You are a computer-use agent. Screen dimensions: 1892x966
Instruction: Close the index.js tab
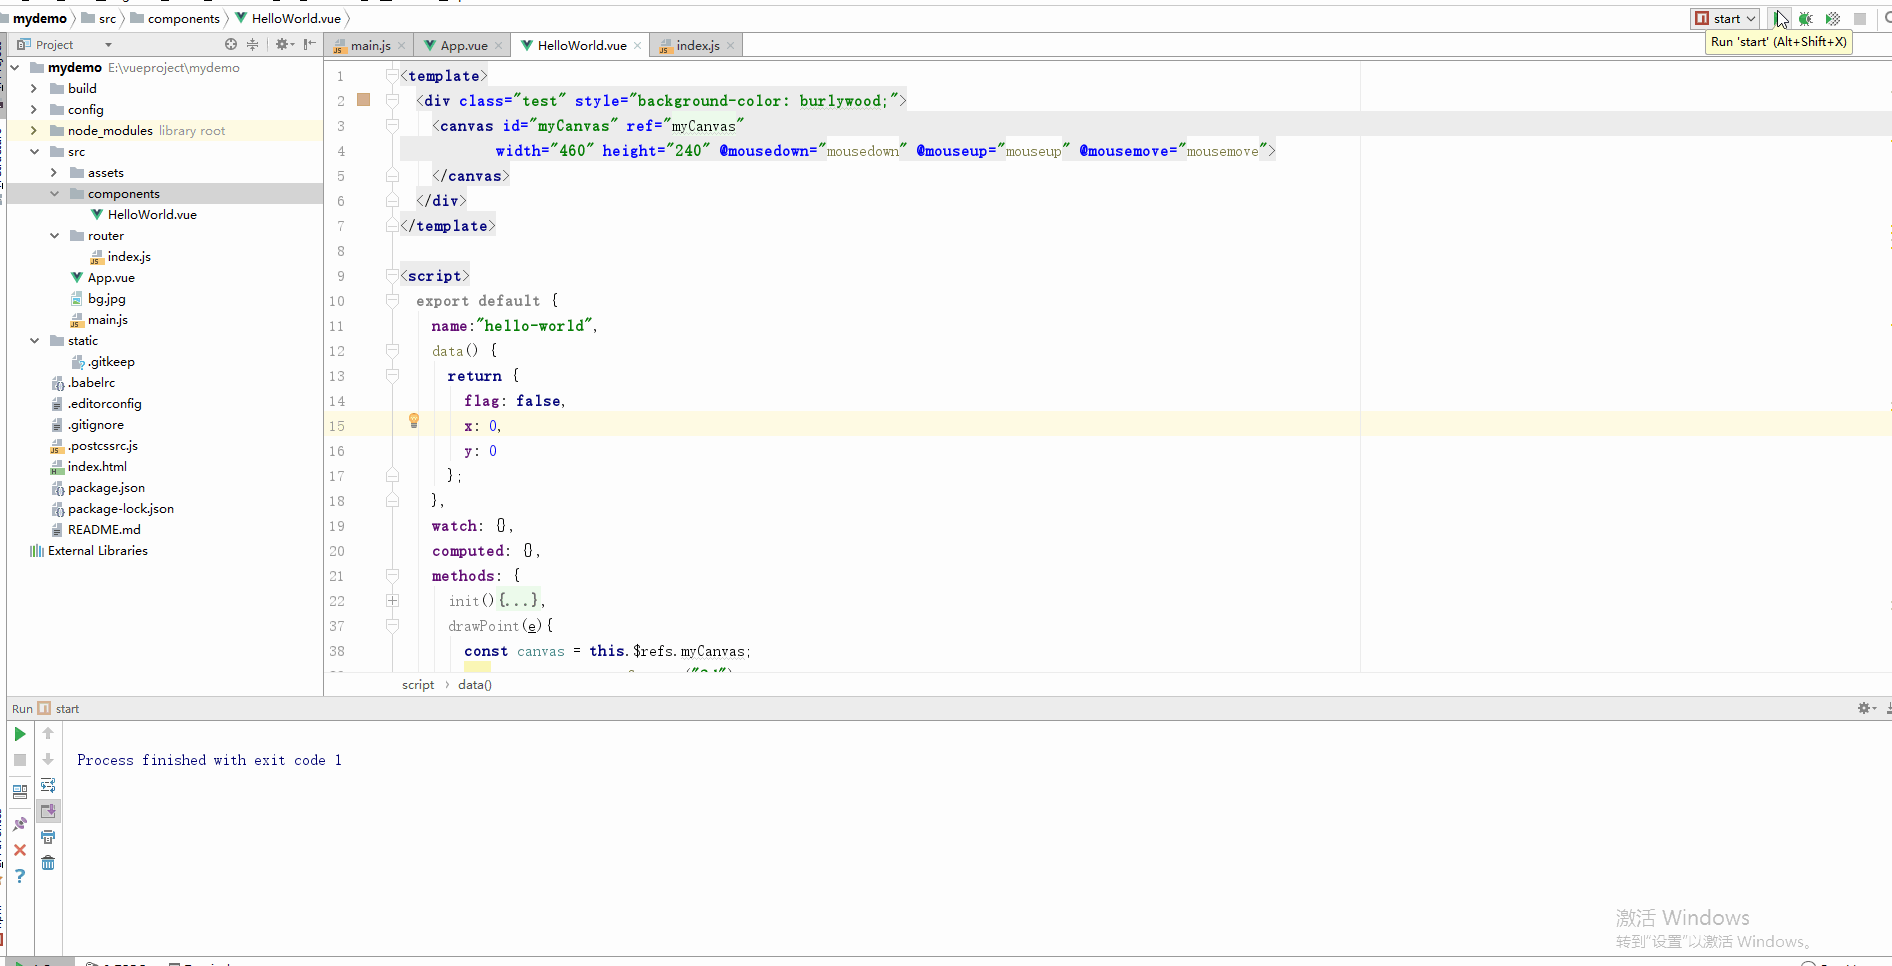coord(731,46)
